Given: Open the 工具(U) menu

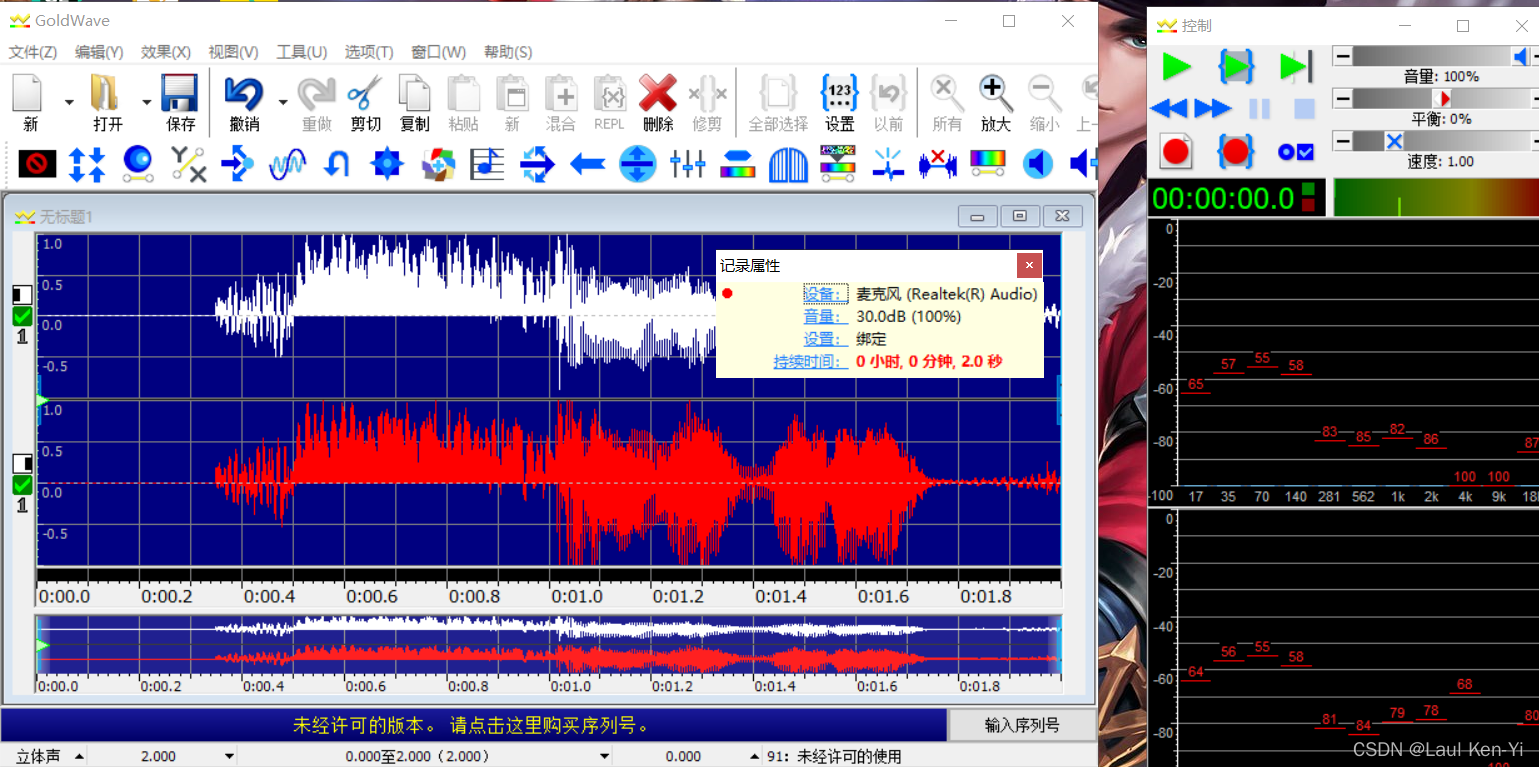Looking at the screenshot, I should [302, 52].
